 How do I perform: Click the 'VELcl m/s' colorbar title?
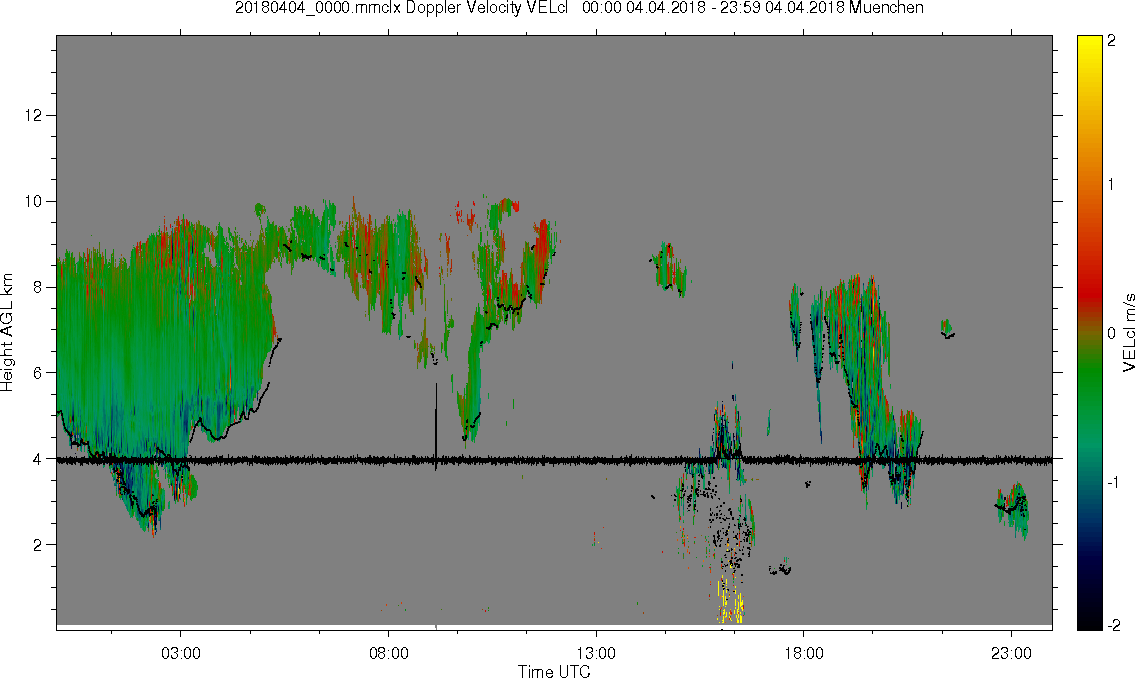[1128, 333]
